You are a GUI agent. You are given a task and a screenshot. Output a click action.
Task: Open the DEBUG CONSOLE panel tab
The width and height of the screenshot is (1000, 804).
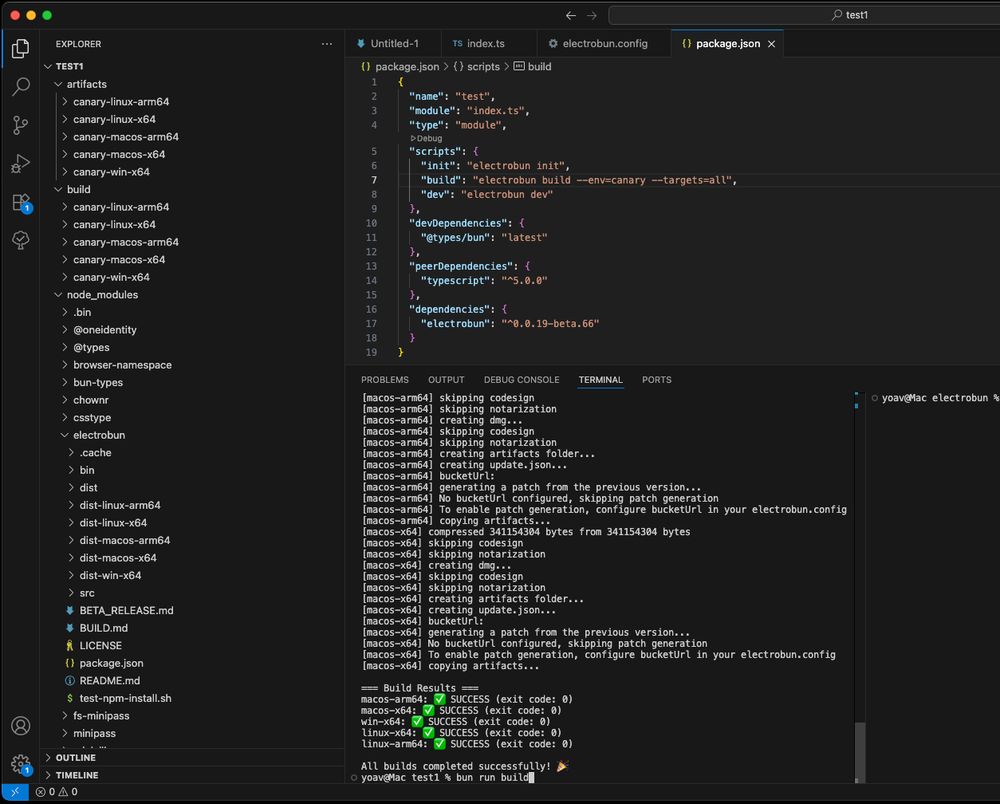tap(521, 380)
